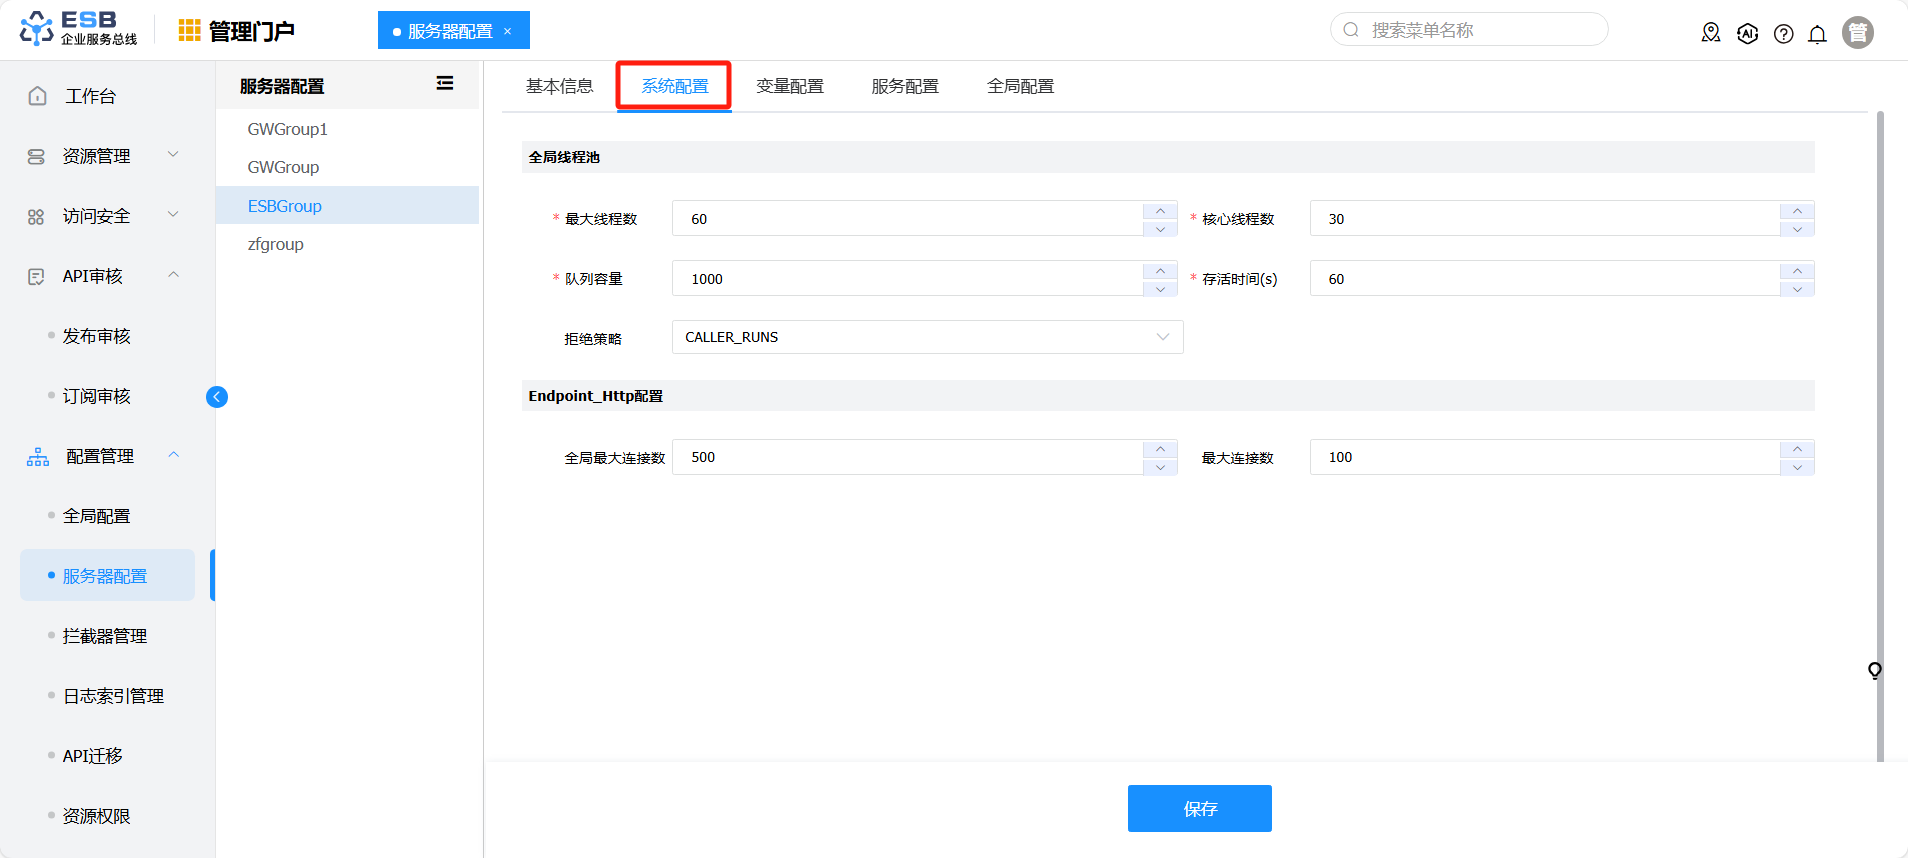Open the 拒绝策略 CALLER_RUNS dropdown
This screenshot has height=858, width=1908.
point(927,337)
